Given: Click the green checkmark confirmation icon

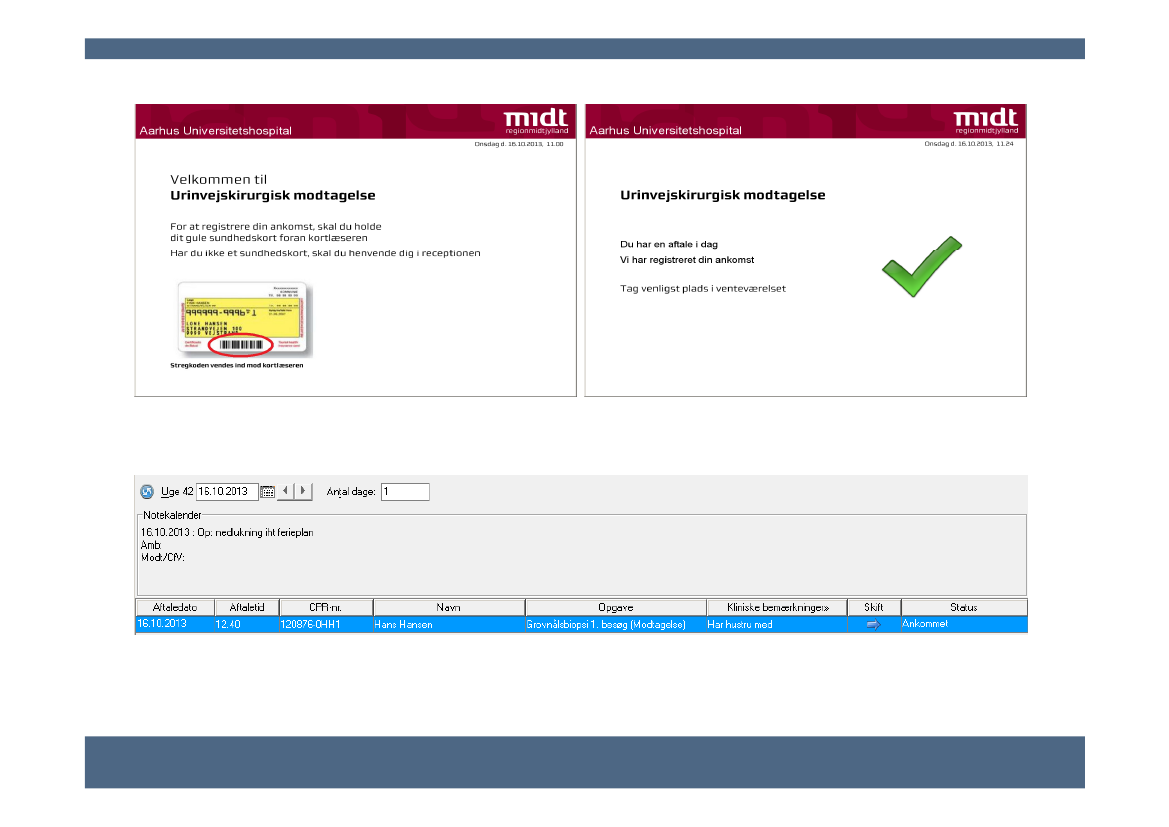Looking at the screenshot, I should click(920, 266).
